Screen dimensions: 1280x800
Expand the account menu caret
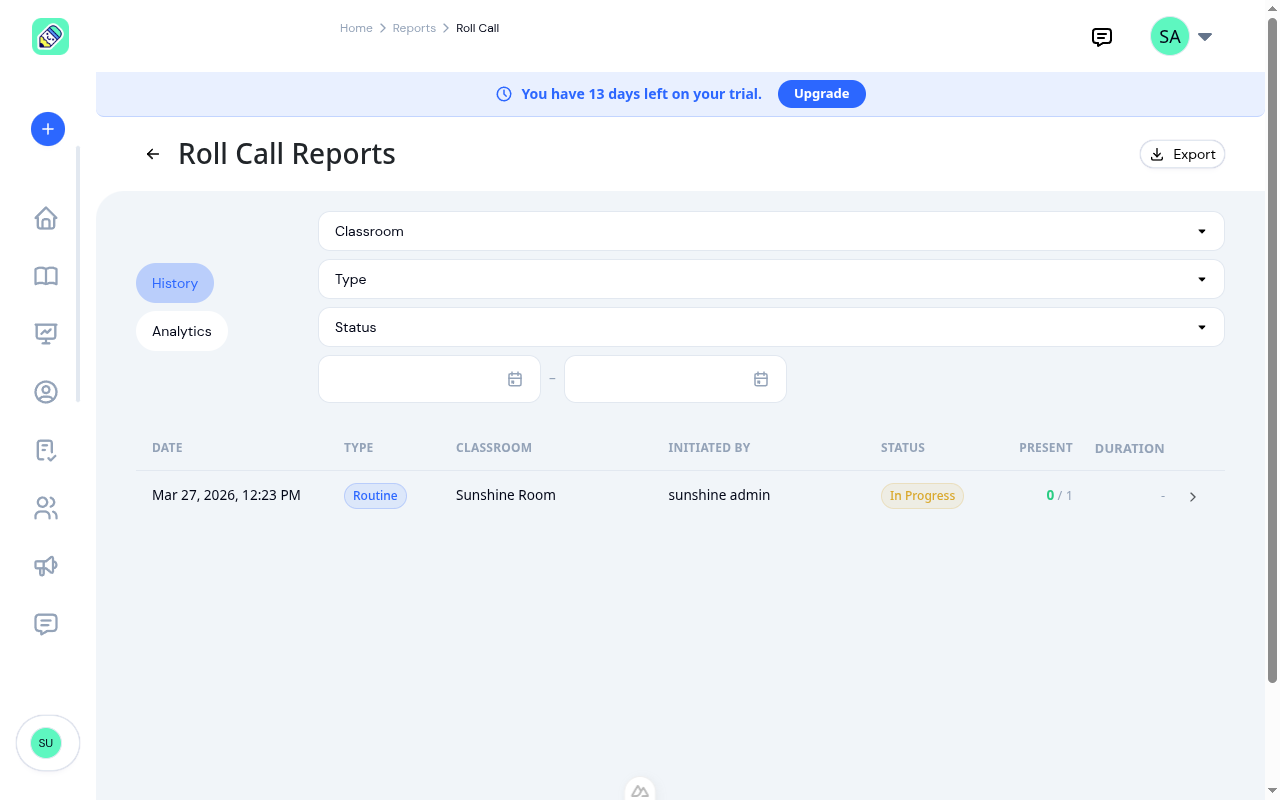1205,37
